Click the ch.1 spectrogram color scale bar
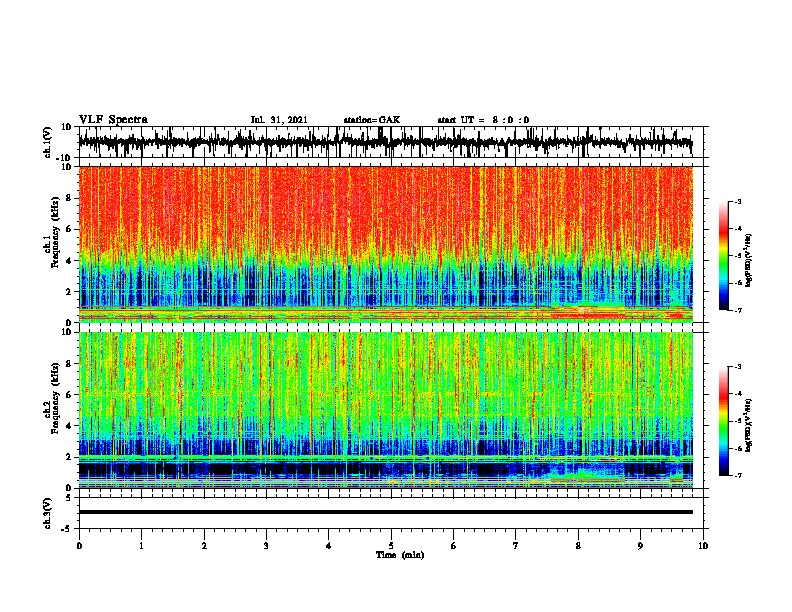 pos(724,256)
